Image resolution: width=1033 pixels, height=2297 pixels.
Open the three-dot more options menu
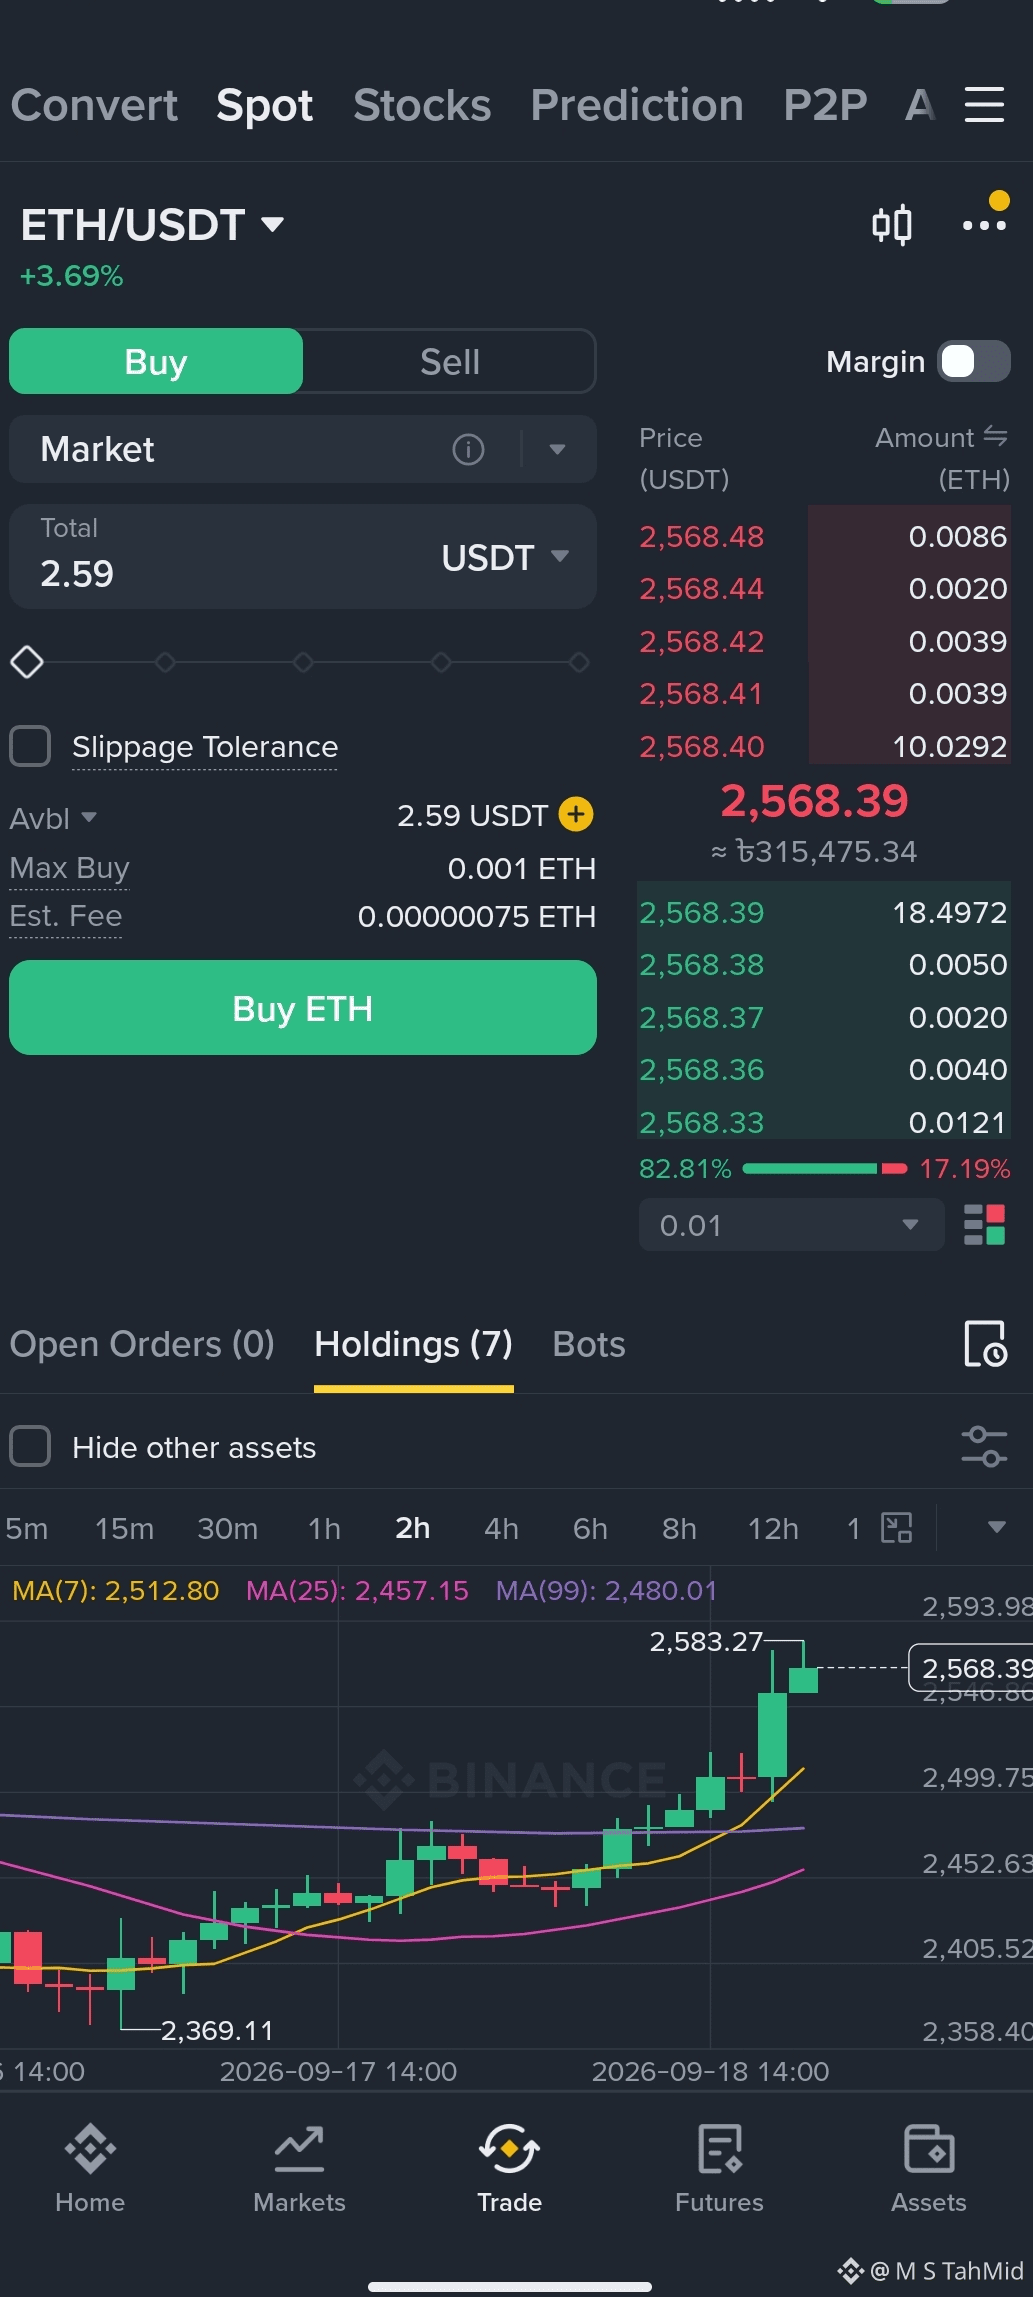point(984,225)
